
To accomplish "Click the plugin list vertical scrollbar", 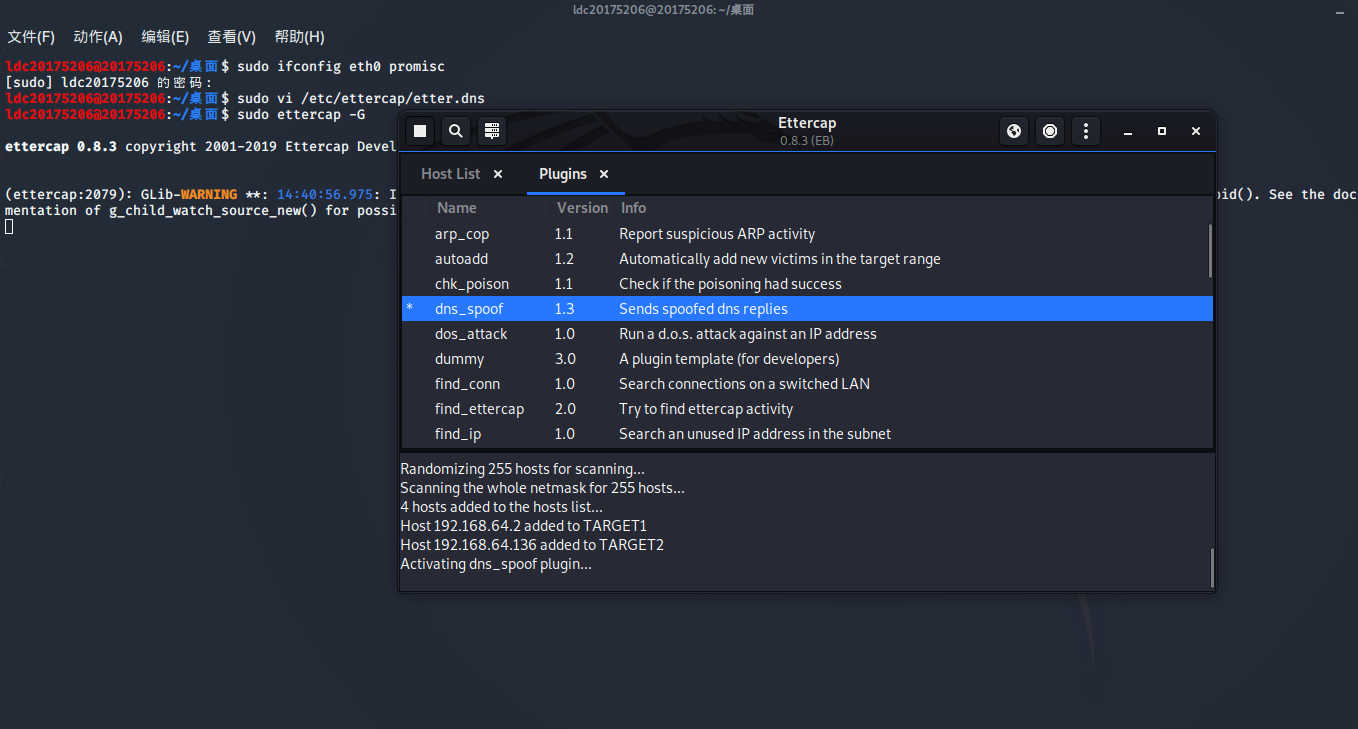I will point(1210,251).
